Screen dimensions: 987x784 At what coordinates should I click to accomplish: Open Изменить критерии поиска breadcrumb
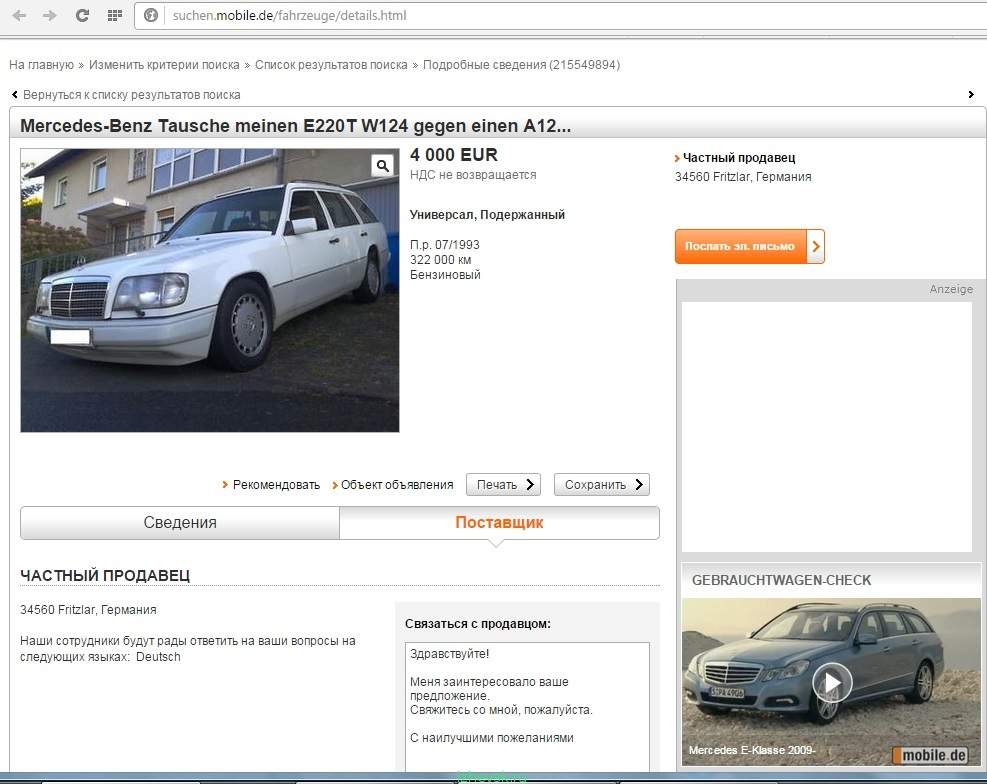pyautogui.click(x=164, y=65)
